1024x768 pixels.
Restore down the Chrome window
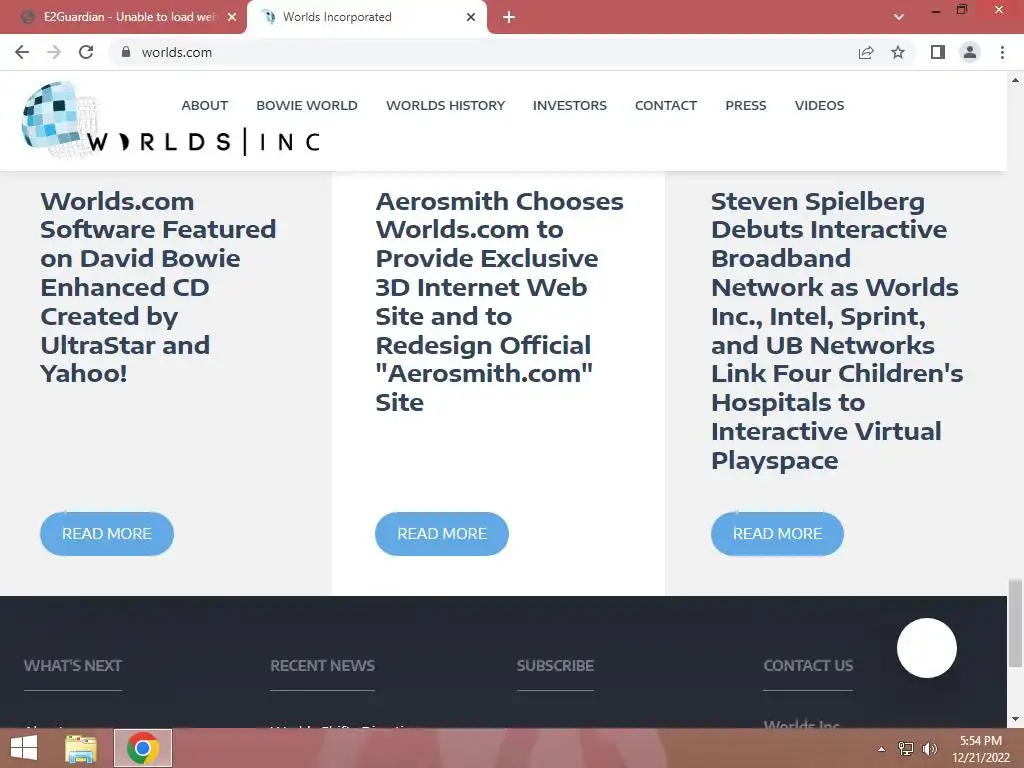pyautogui.click(x=961, y=9)
